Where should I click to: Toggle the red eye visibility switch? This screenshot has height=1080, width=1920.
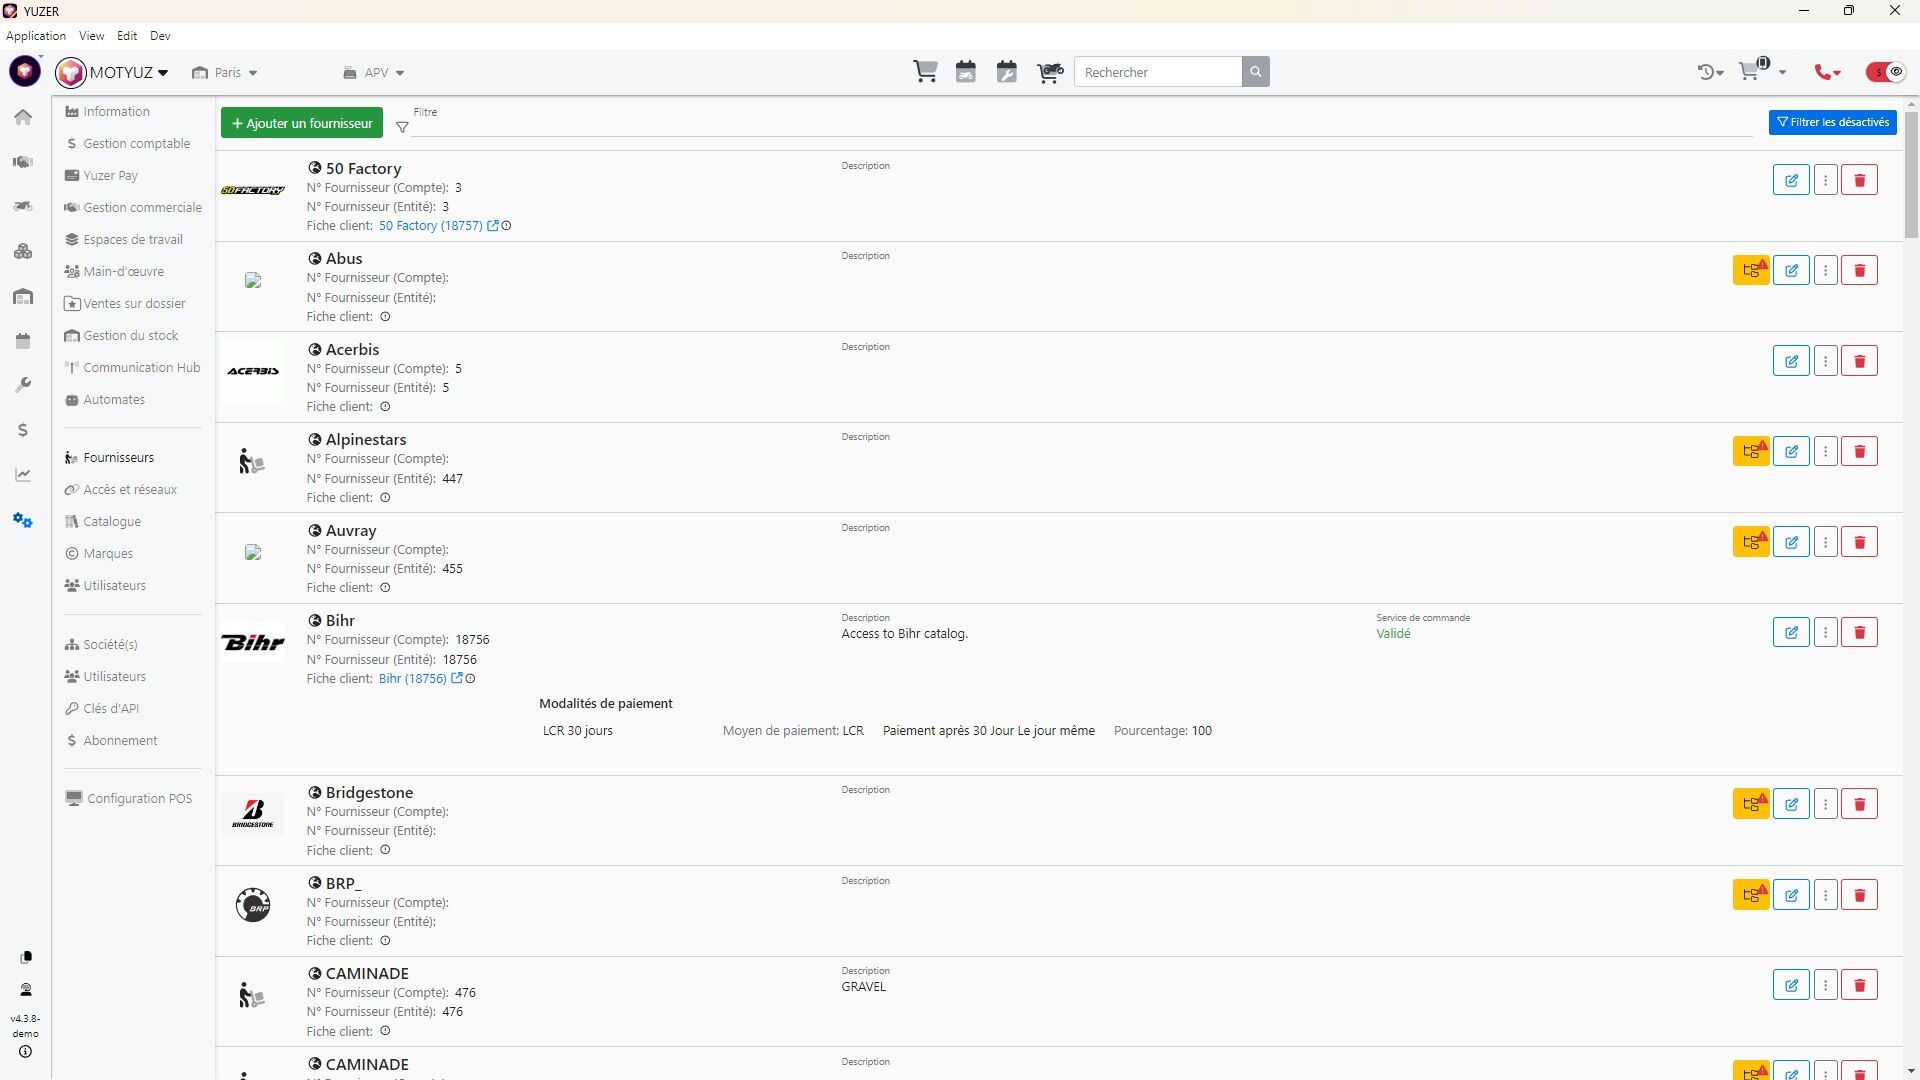click(x=1886, y=72)
